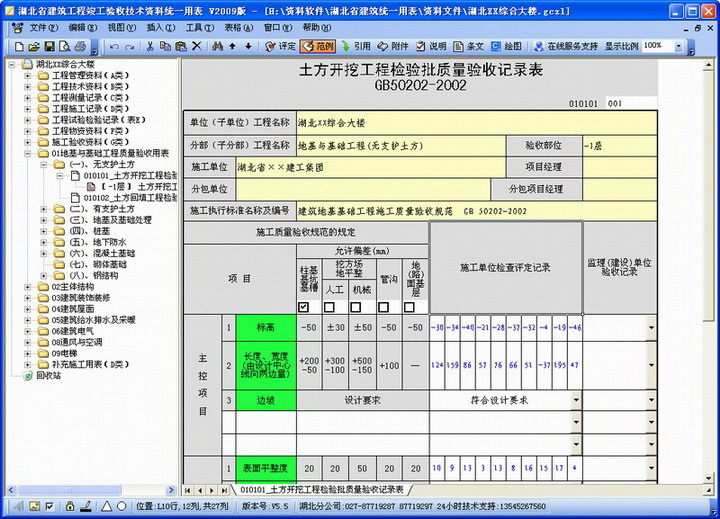This screenshot has height=519, width=720.
Task: Open print preview magnifier icon
Action: coord(65,46)
